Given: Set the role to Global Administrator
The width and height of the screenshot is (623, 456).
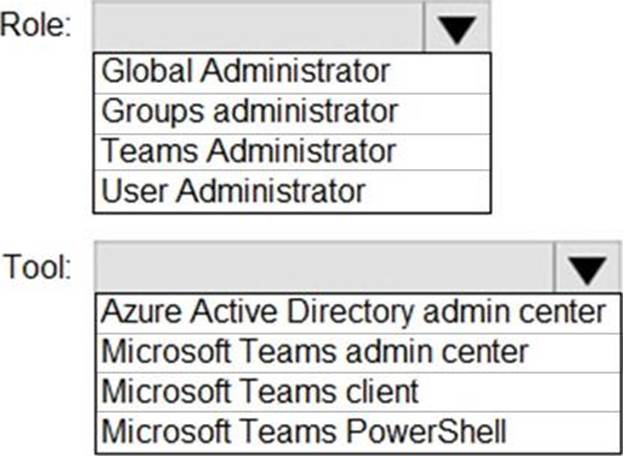Looking at the screenshot, I should 246,71.
